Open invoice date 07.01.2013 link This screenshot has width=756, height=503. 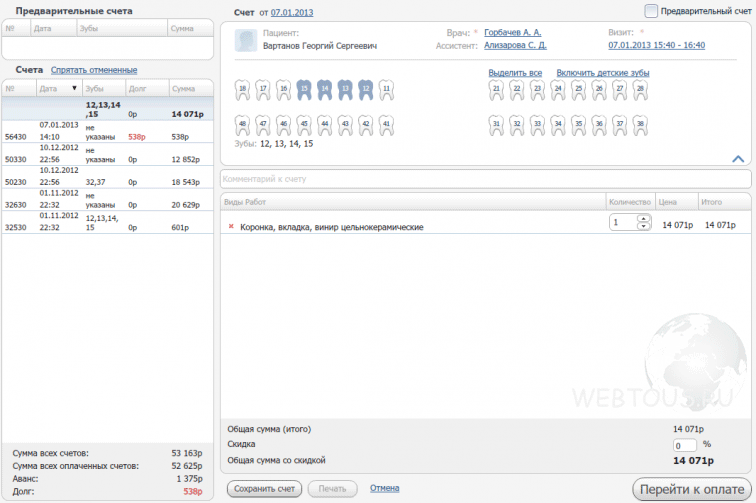(x=292, y=13)
